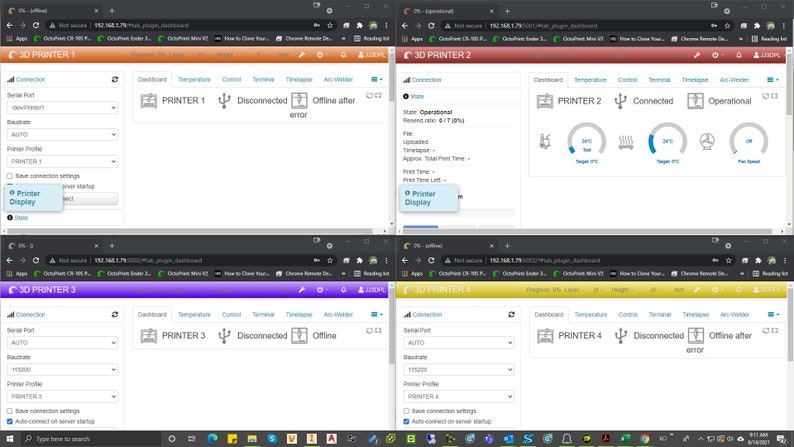Open Printer Profile dropdown showing PRINTER 1

(62, 161)
